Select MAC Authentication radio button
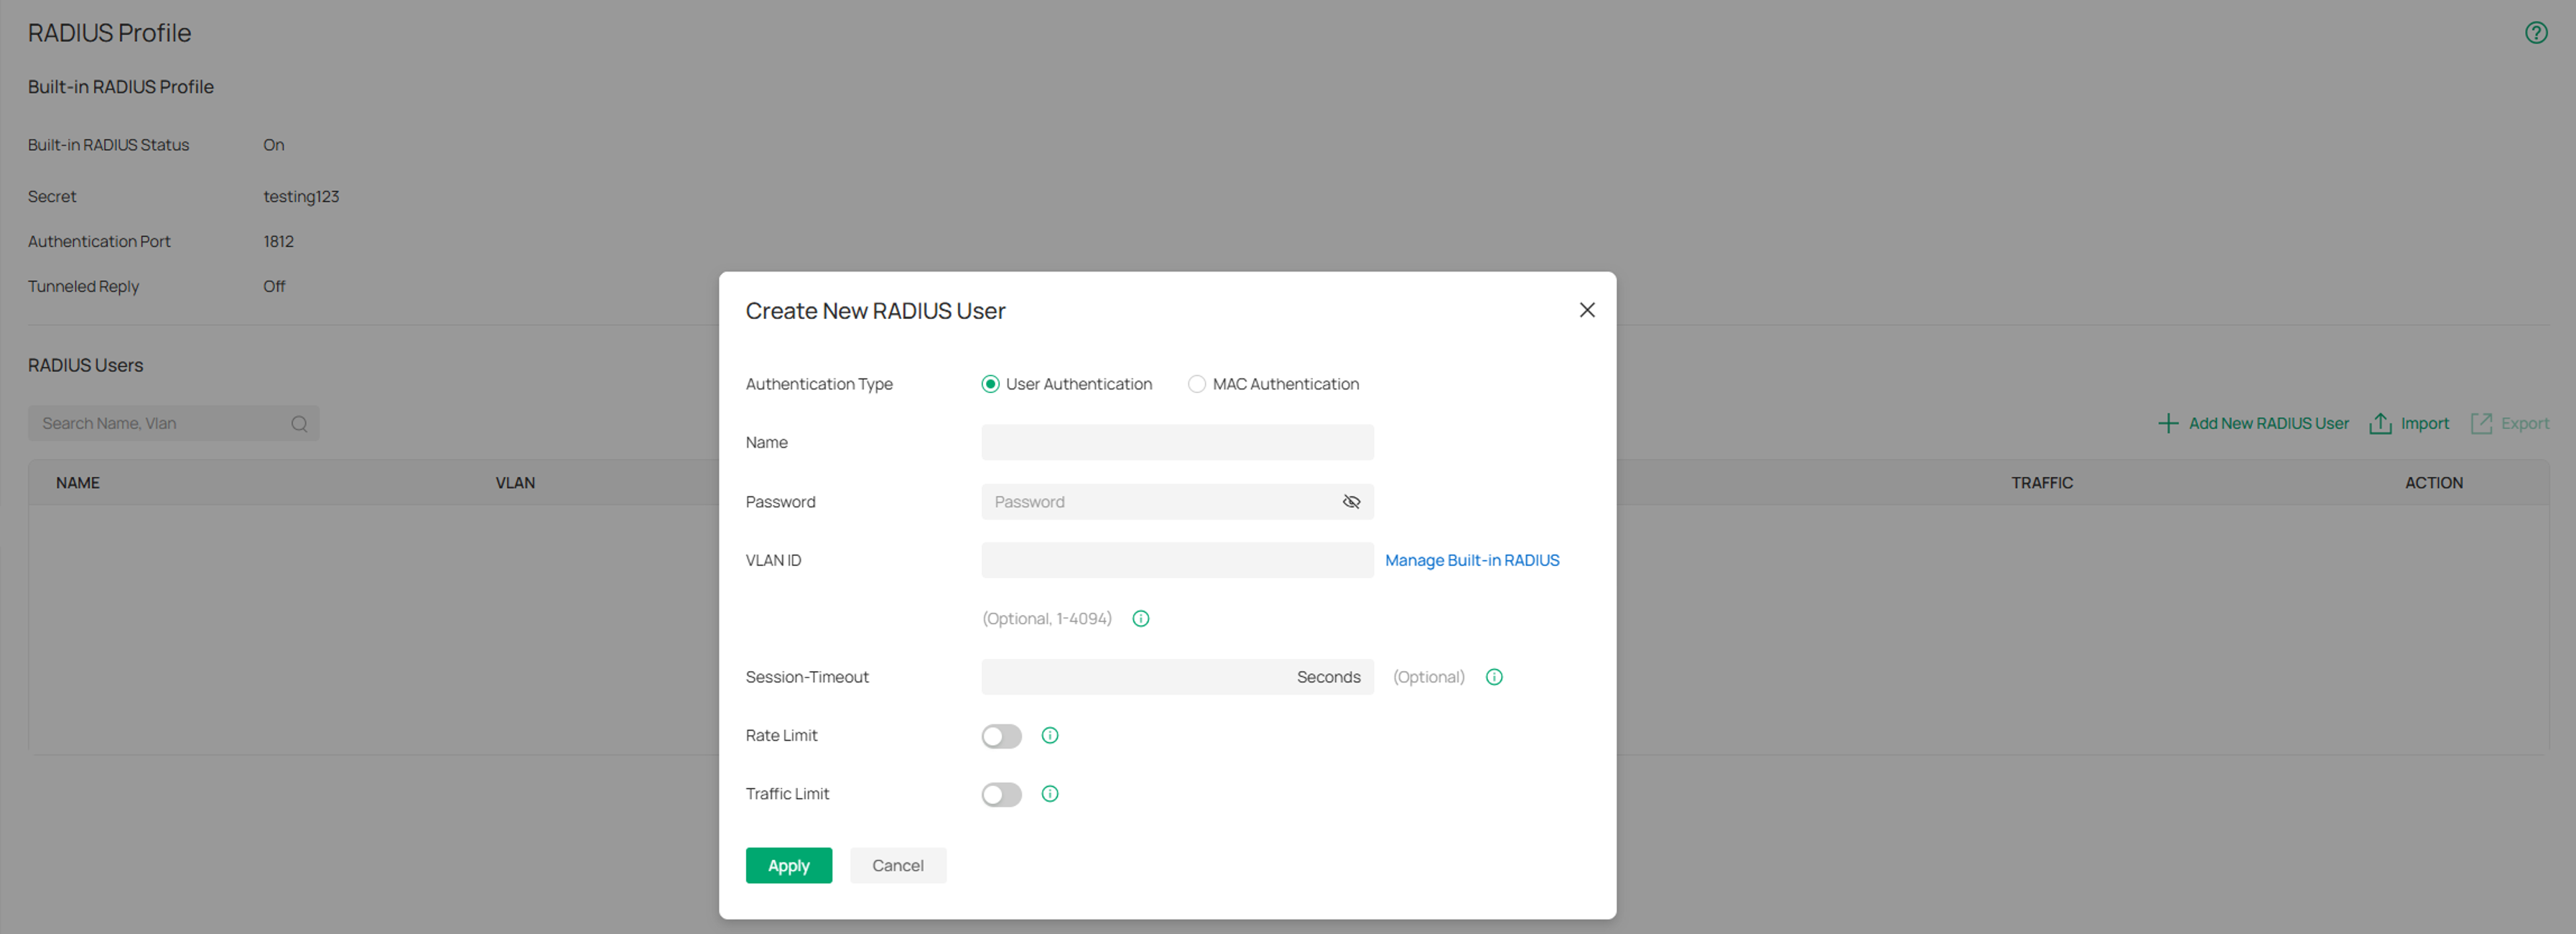 [x=1196, y=384]
